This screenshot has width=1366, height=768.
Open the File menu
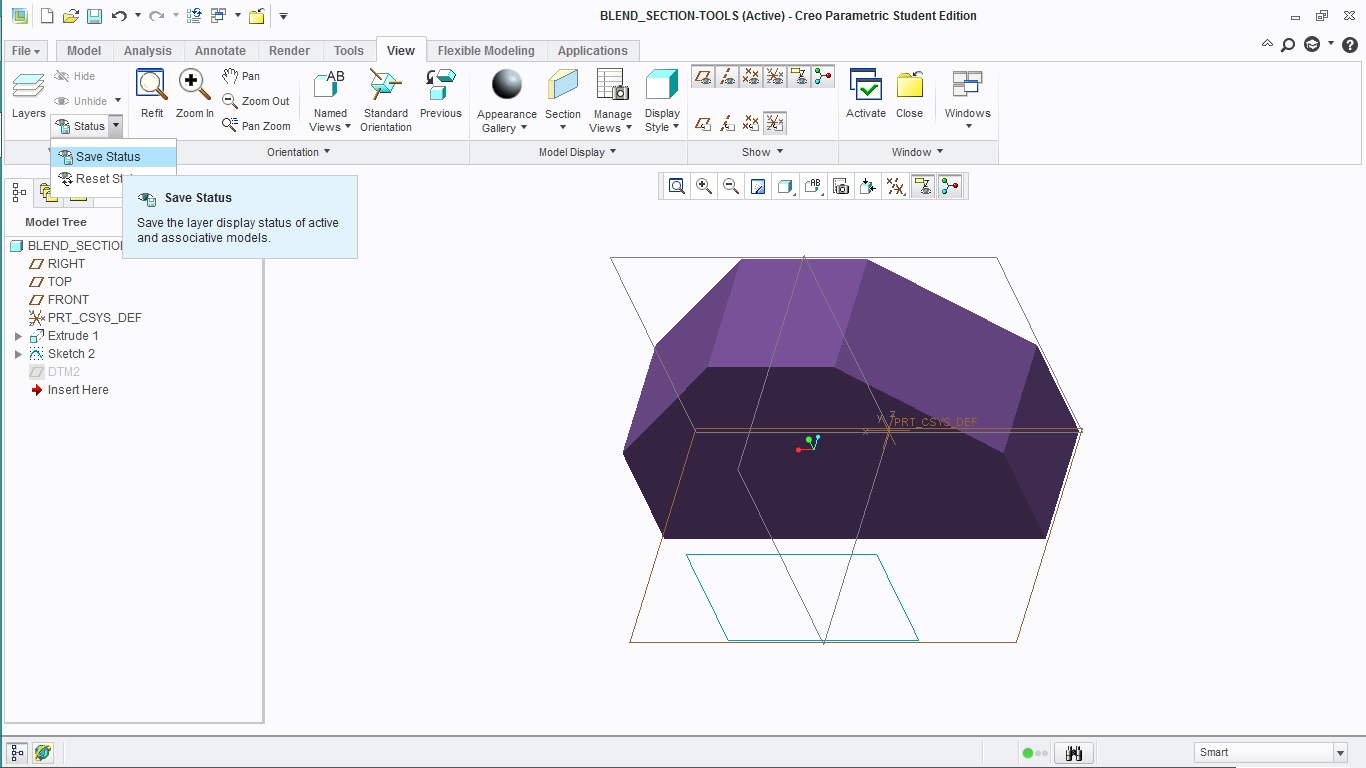[26, 51]
